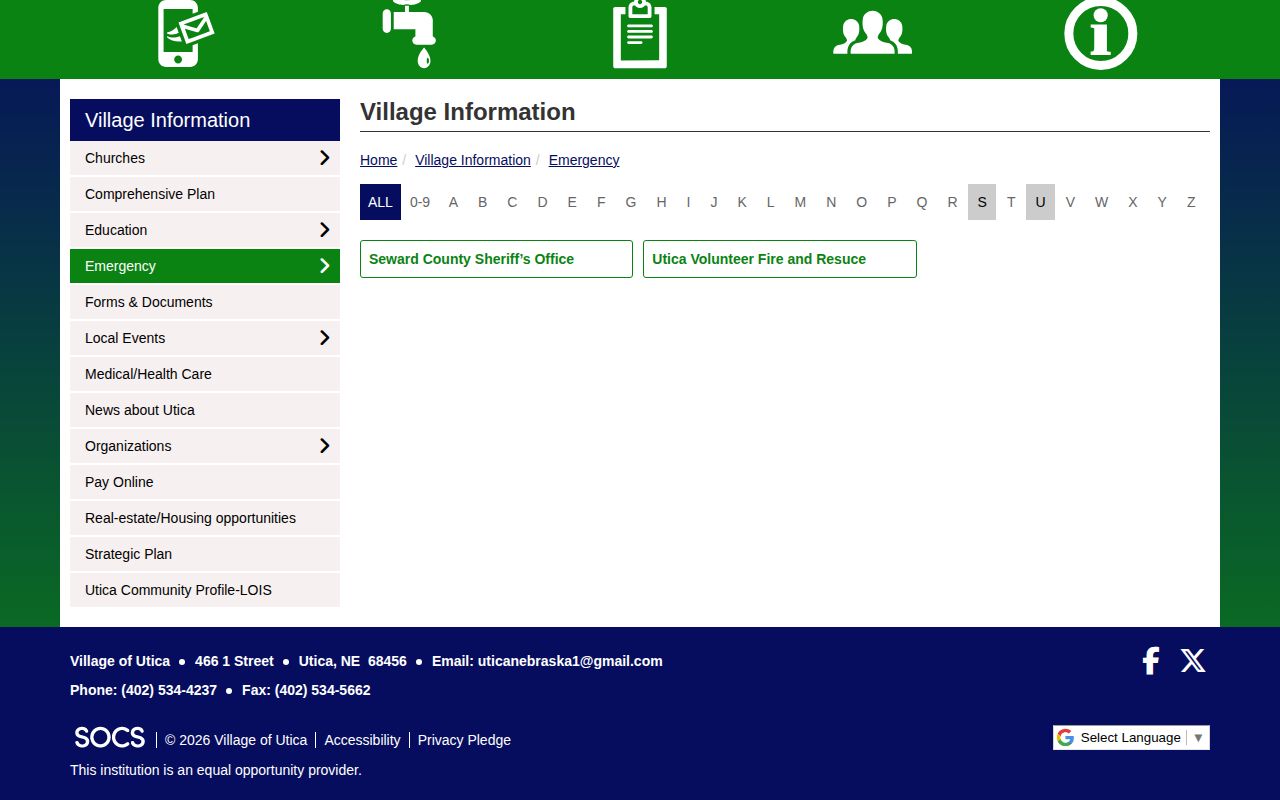Expand the Local Events submenu arrow
The height and width of the screenshot is (800, 1280).
pyautogui.click(x=324, y=338)
